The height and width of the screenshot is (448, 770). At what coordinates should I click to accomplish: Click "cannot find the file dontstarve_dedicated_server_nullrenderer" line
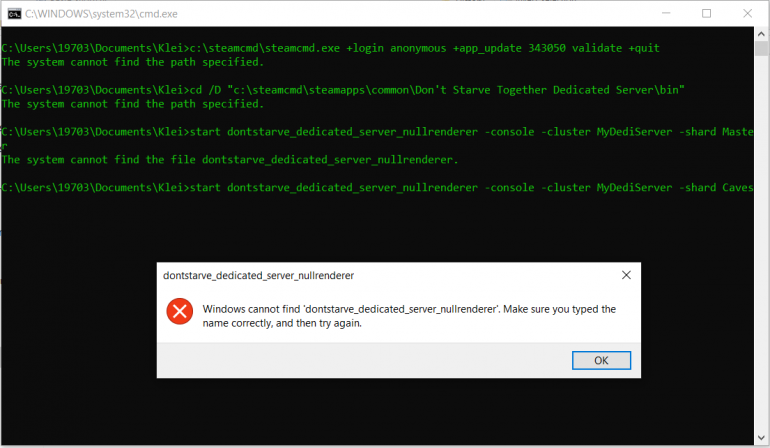coord(229,160)
